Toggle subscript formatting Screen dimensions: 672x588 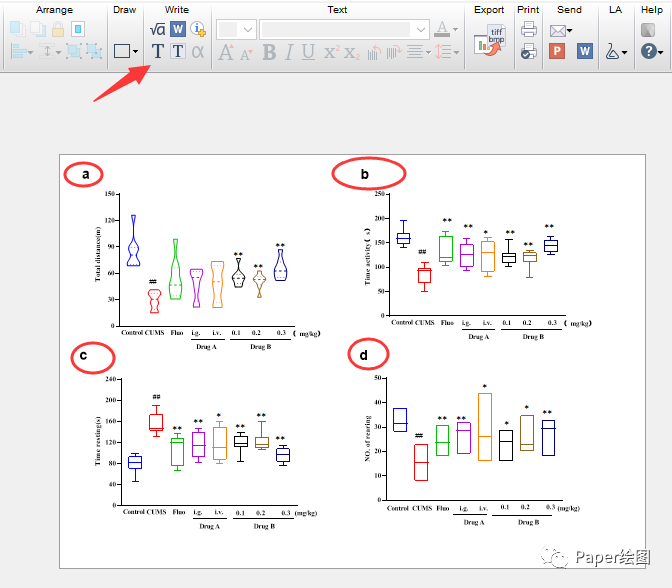[351, 53]
